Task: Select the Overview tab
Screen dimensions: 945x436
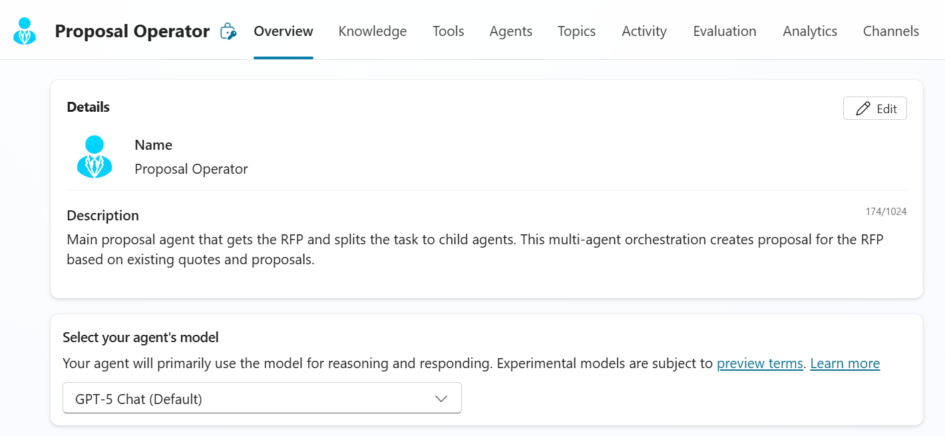Action: (x=283, y=31)
